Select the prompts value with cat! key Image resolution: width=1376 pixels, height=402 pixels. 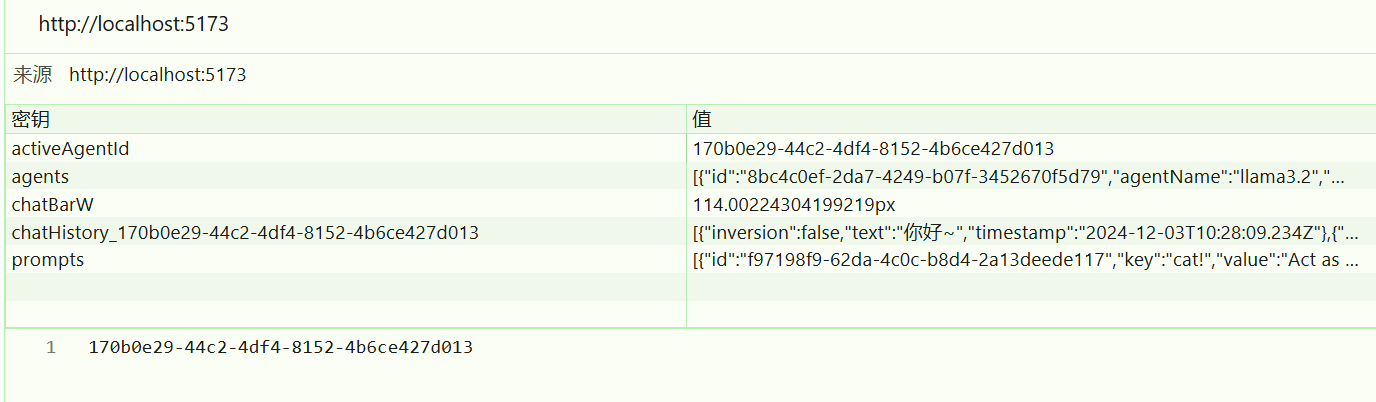pos(1031,260)
